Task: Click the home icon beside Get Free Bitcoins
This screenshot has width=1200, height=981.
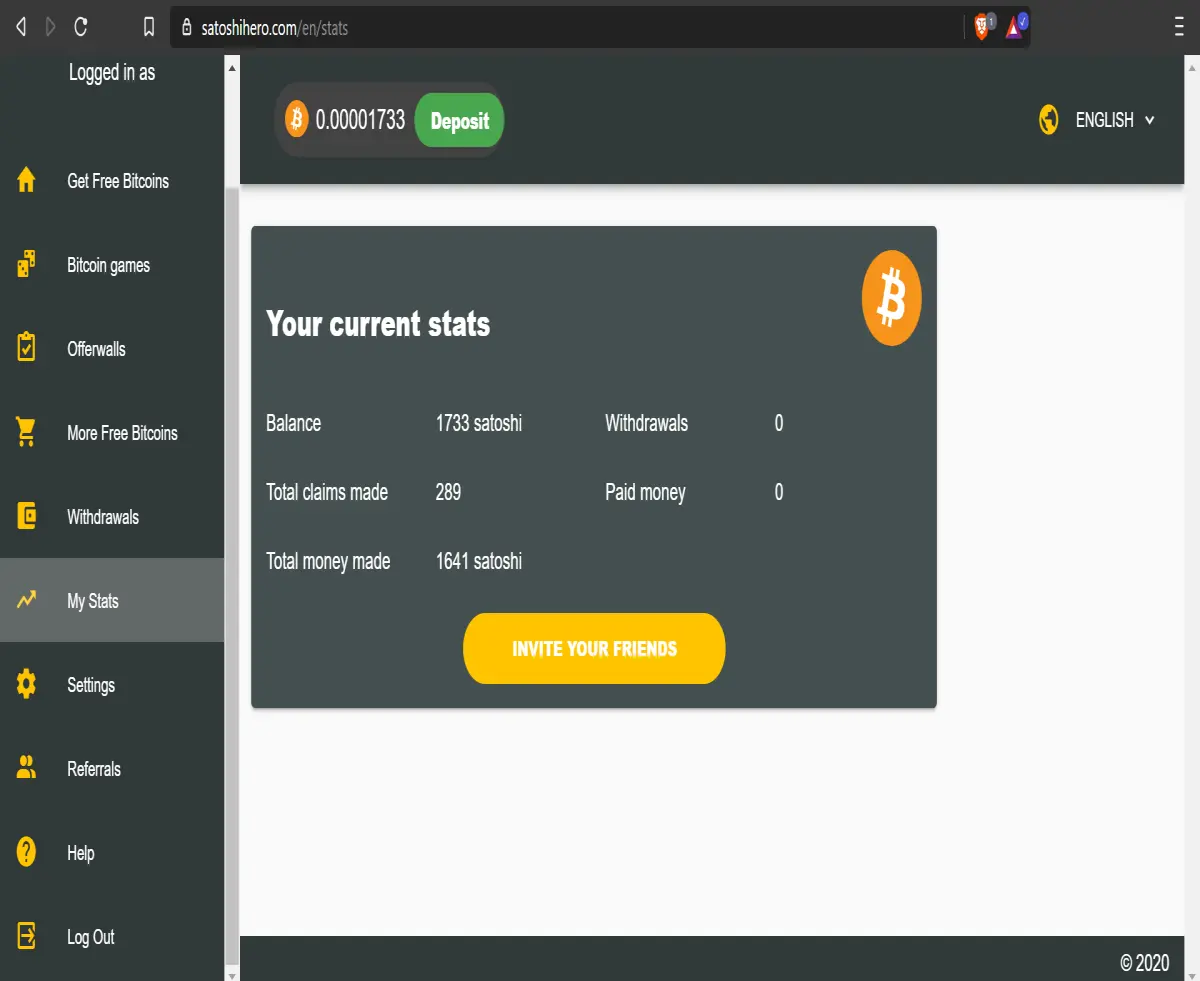Action: click(27, 181)
